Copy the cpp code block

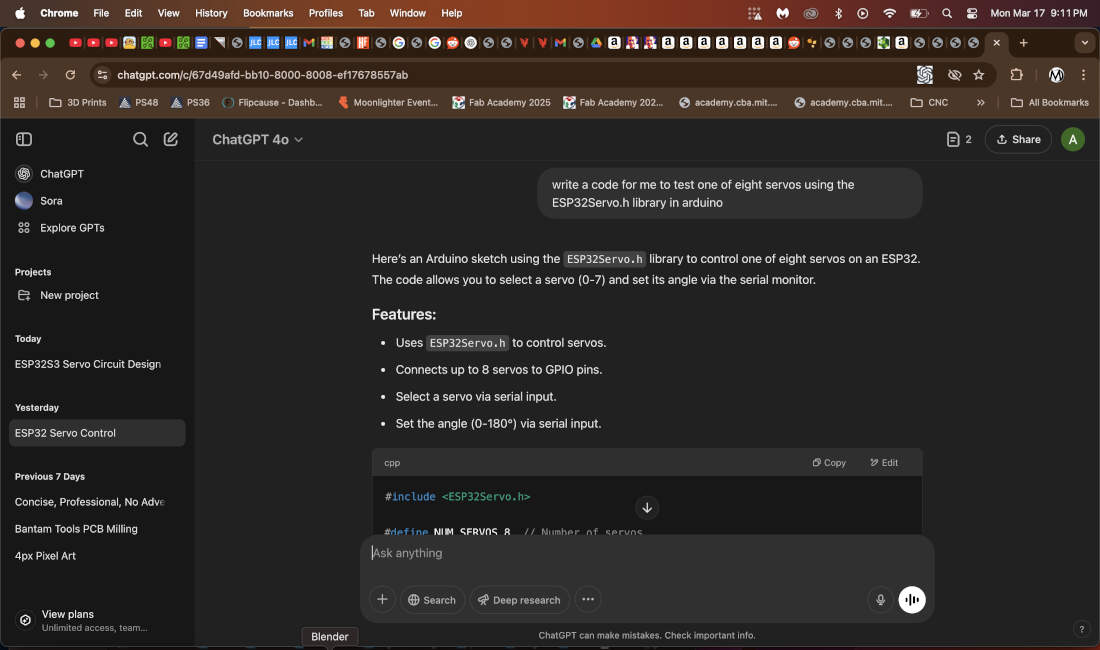pyautogui.click(x=829, y=463)
